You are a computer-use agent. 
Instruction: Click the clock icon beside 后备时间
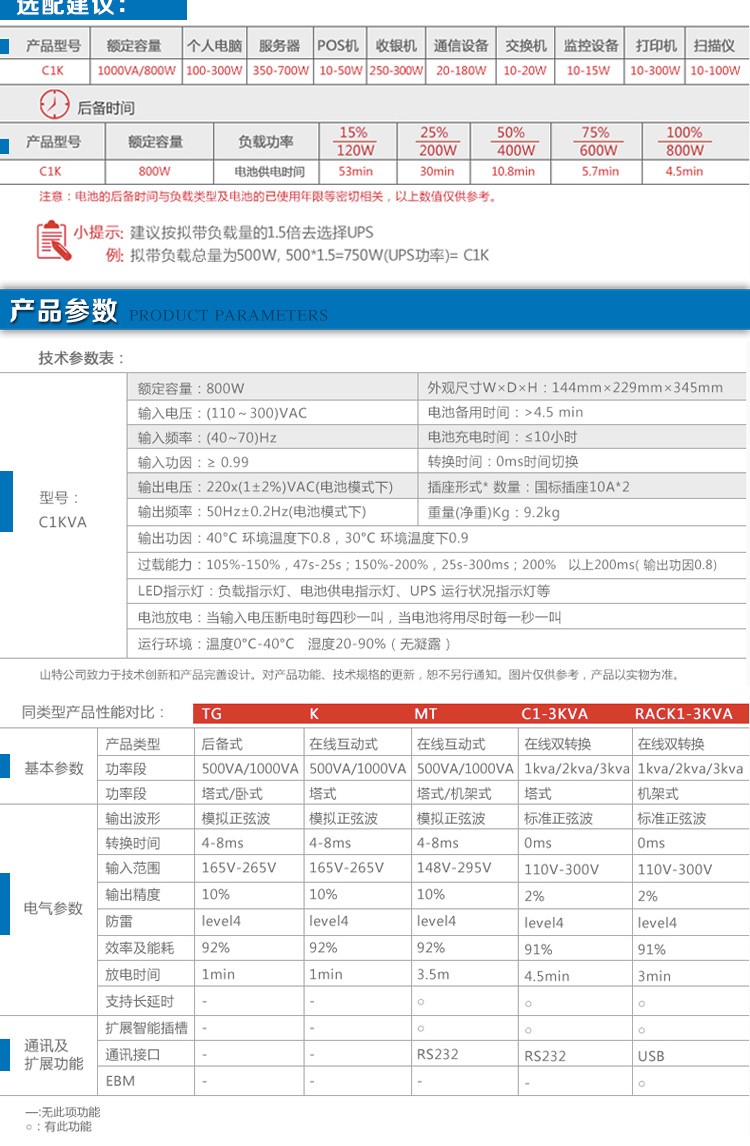click(54, 105)
